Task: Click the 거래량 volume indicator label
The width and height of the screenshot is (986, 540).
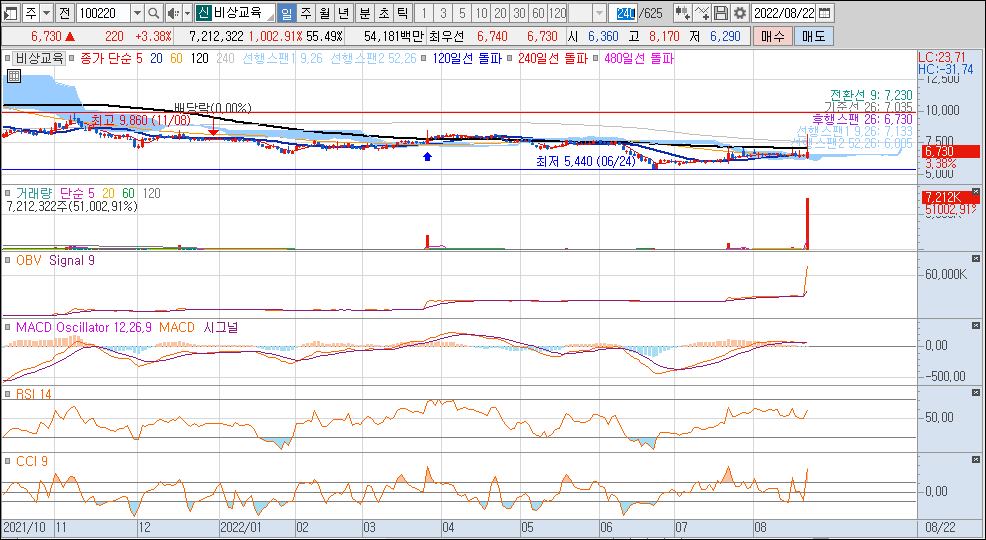Action: pyautogui.click(x=35, y=194)
